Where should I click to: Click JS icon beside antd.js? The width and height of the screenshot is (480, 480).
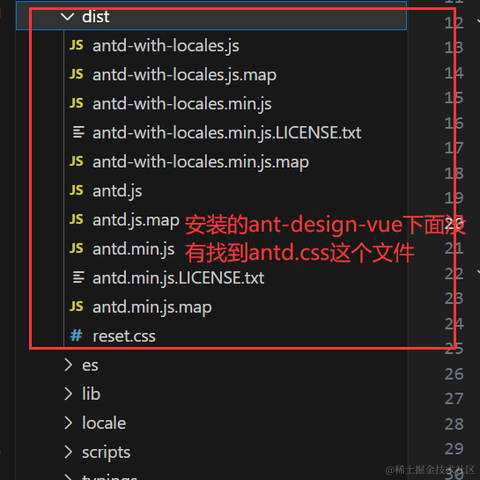coord(76,190)
